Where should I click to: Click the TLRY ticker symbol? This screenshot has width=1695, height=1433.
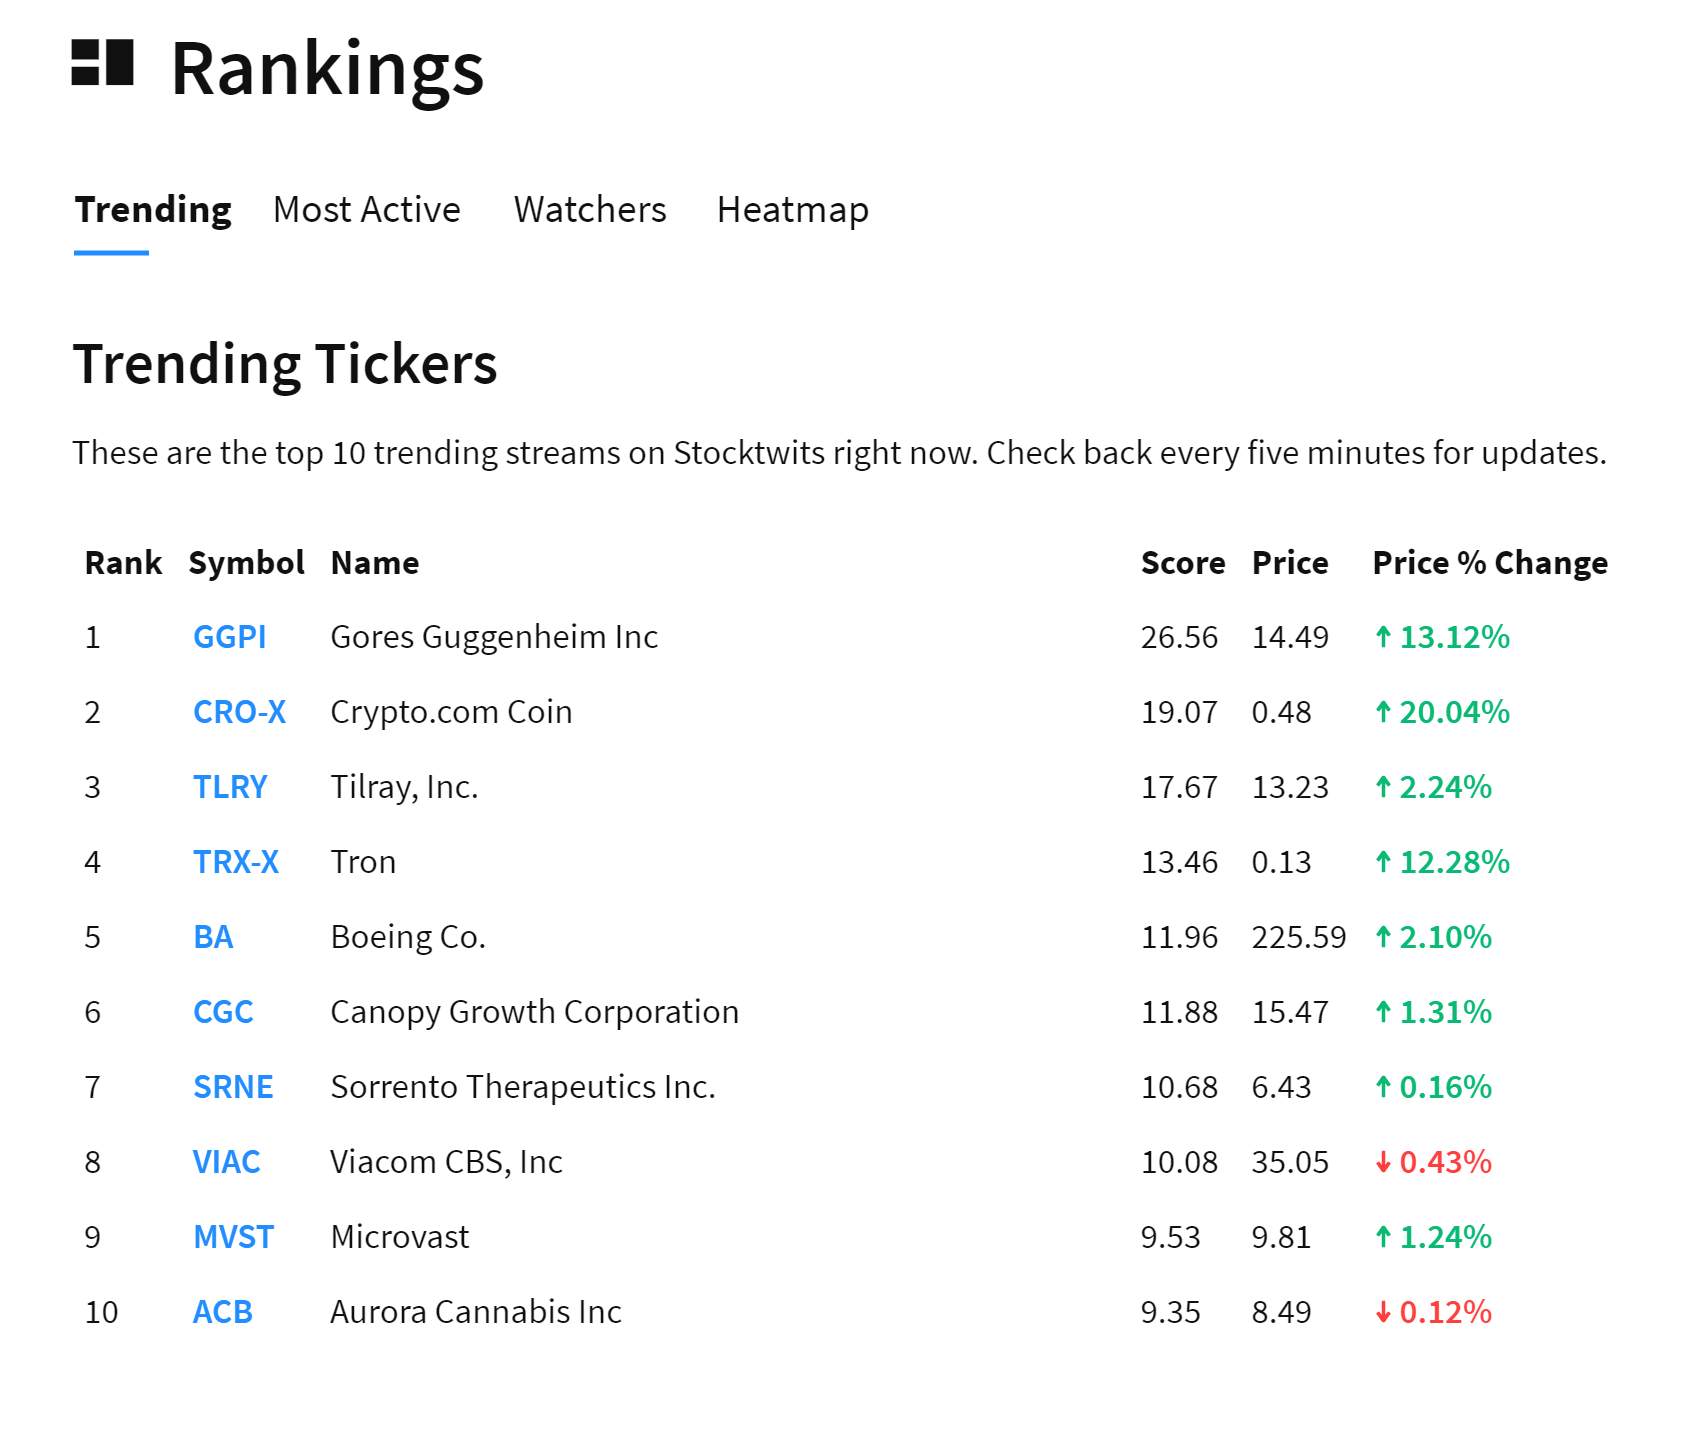pyautogui.click(x=230, y=787)
